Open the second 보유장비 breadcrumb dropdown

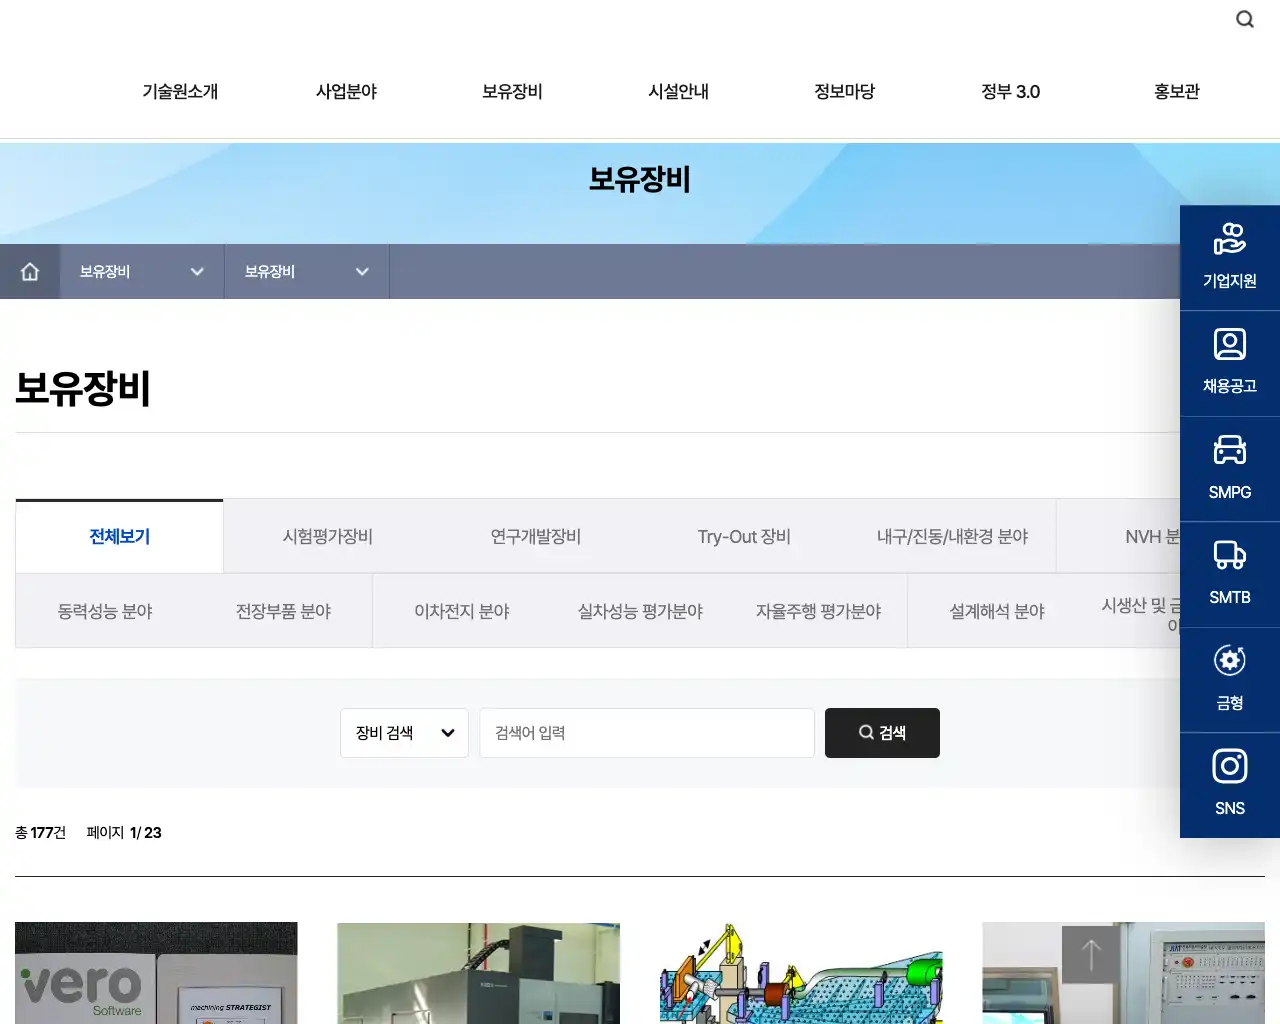coord(305,271)
